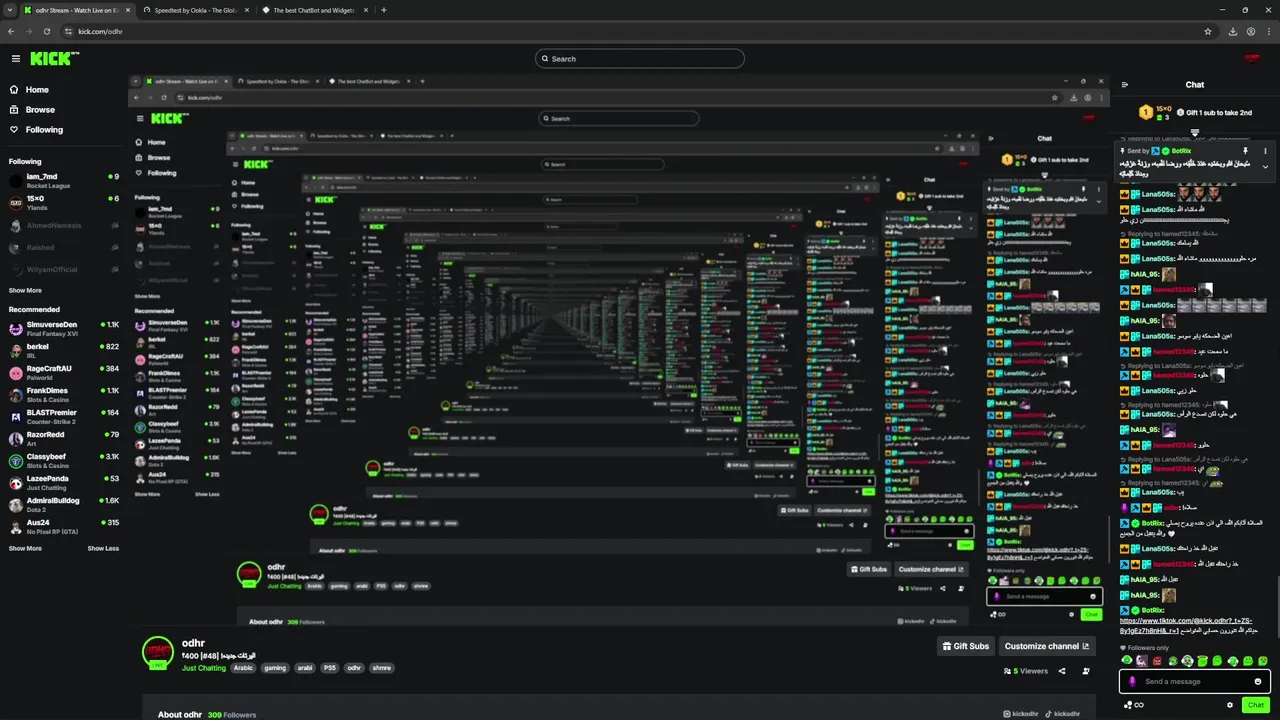Open SimuverseDen recommended channel
The height and width of the screenshot is (720, 1280).
pos(64,328)
